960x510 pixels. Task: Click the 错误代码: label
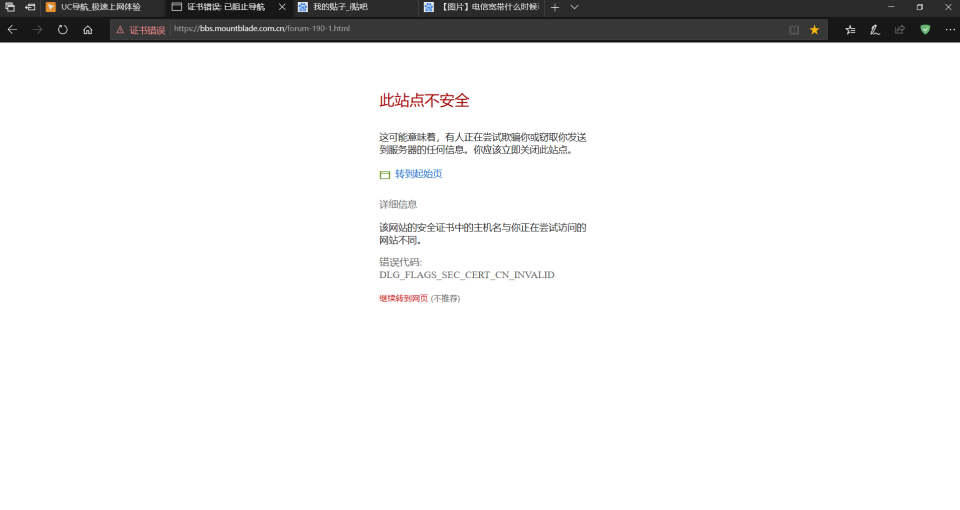tap(400, 262)
